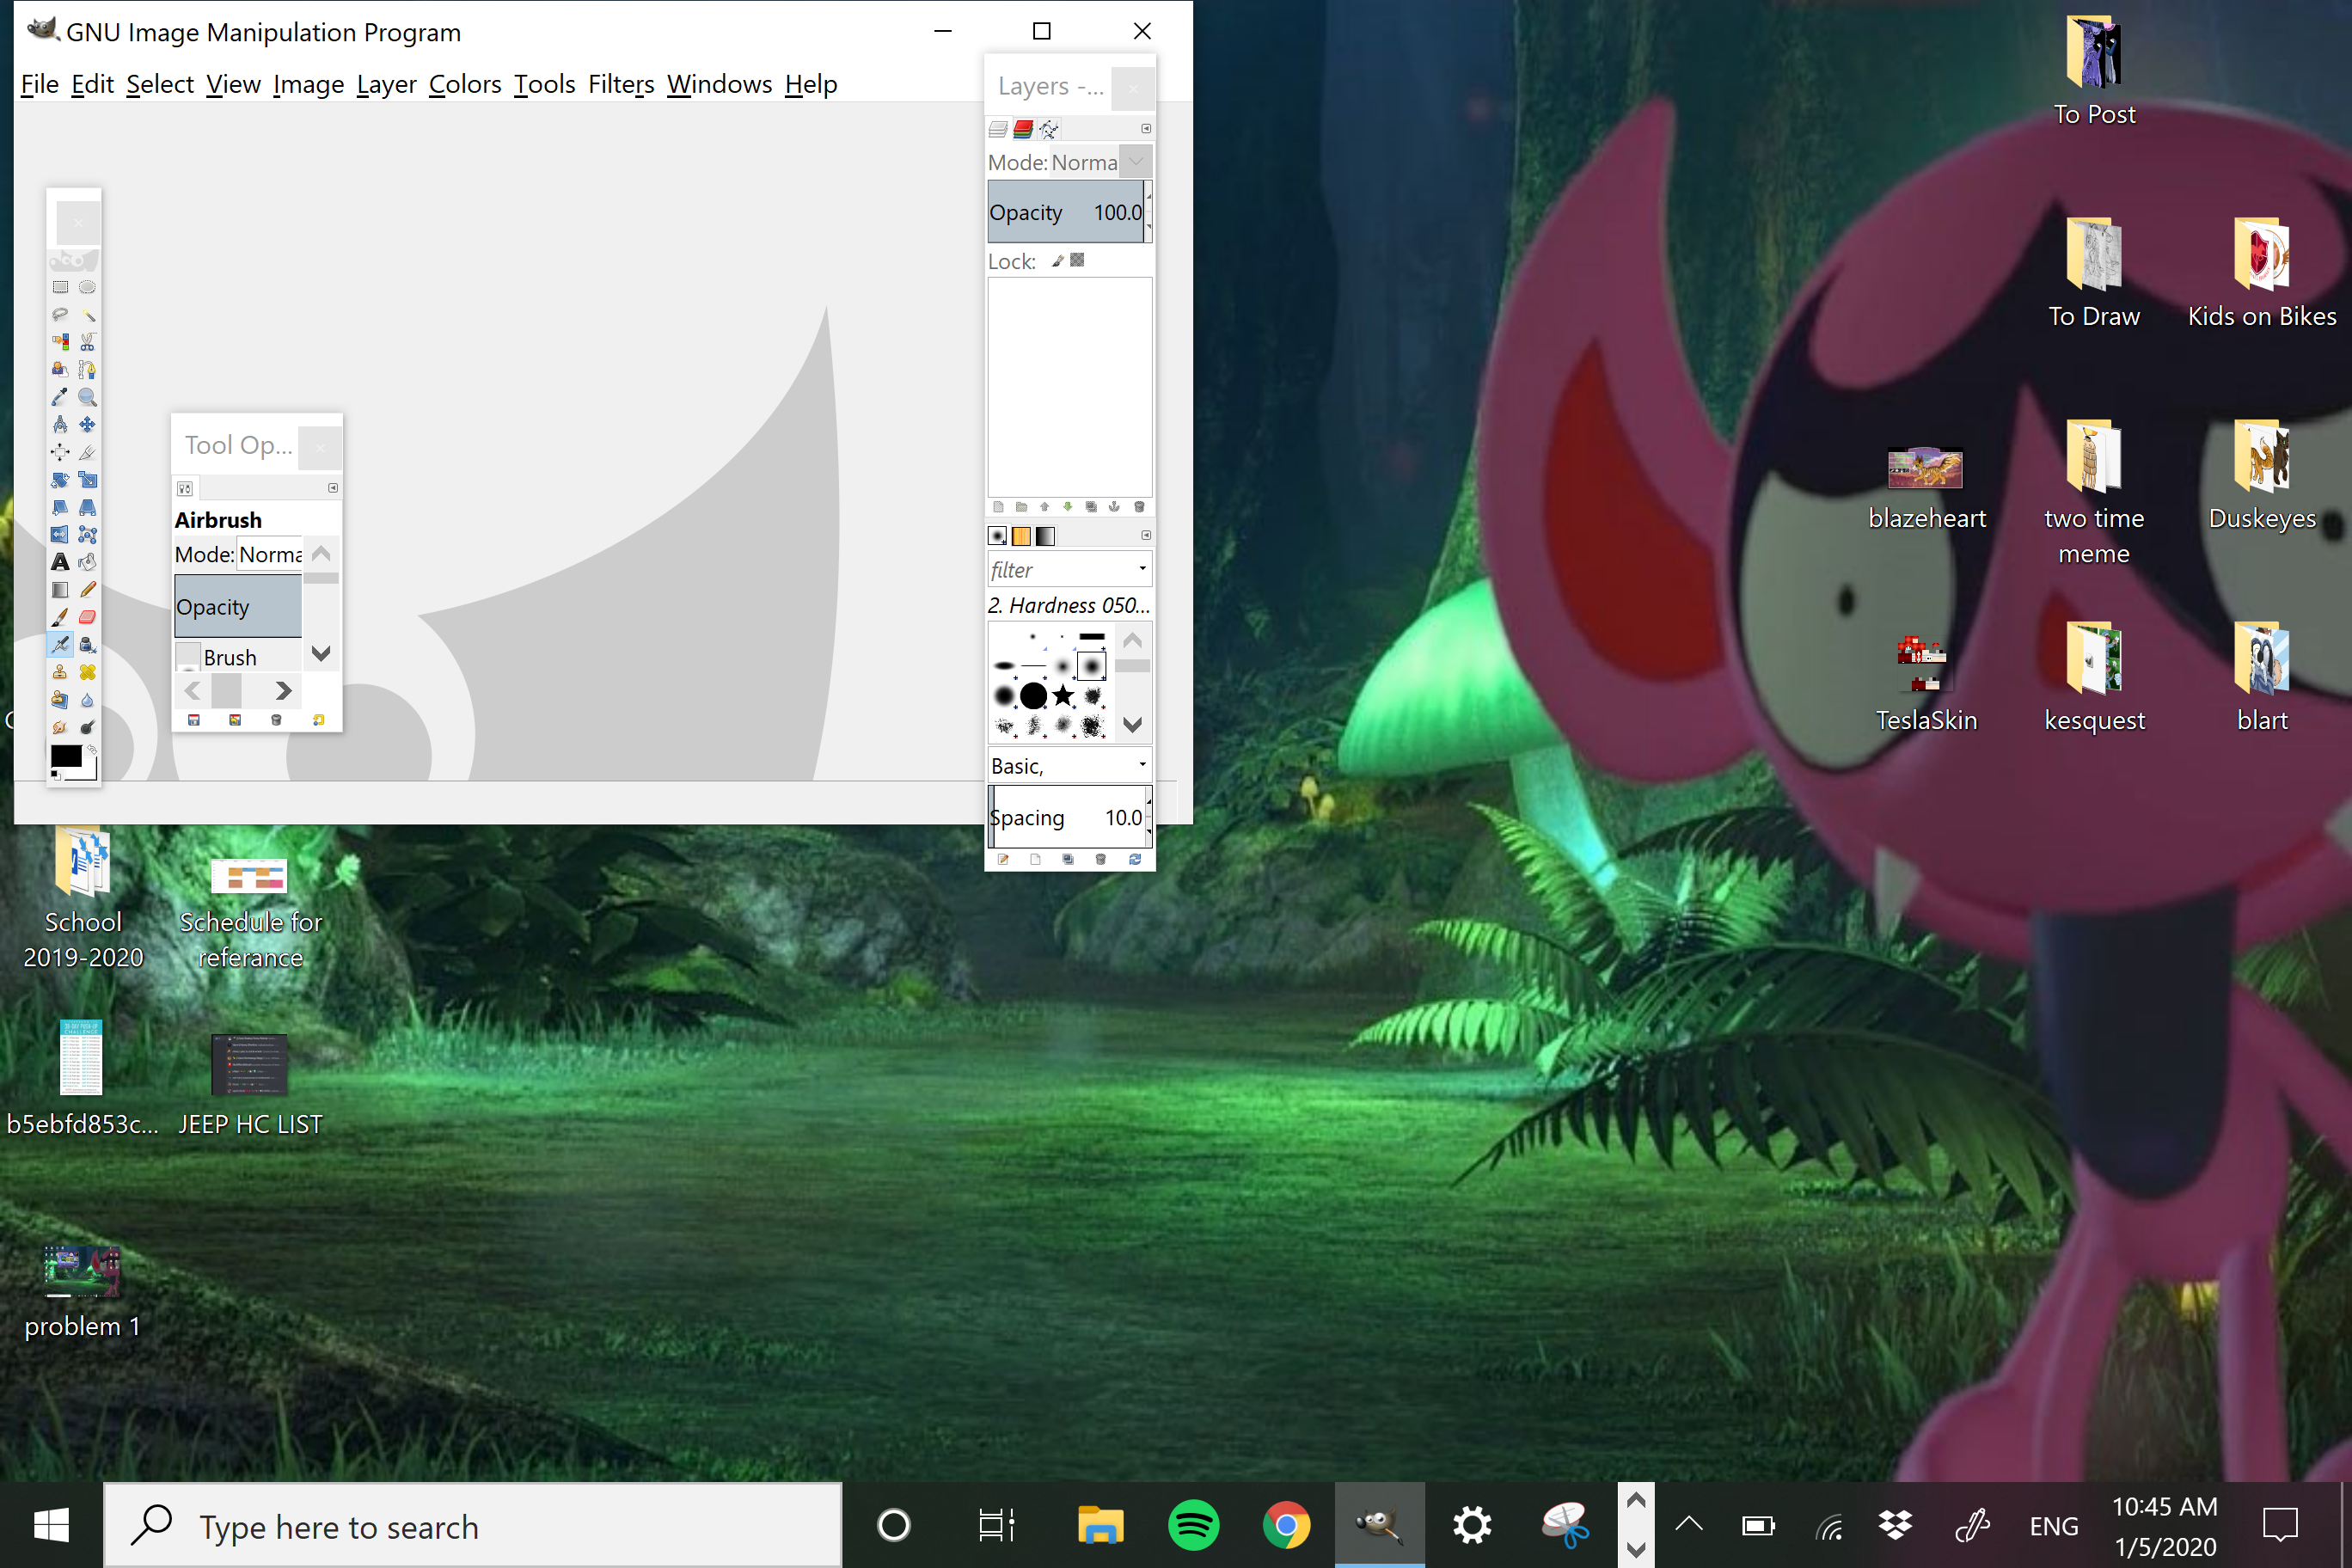The width and height of the screenshot is (2352, 1568).
Task: Toggle the lock pixels brush icon
Action: point(1058,261)
